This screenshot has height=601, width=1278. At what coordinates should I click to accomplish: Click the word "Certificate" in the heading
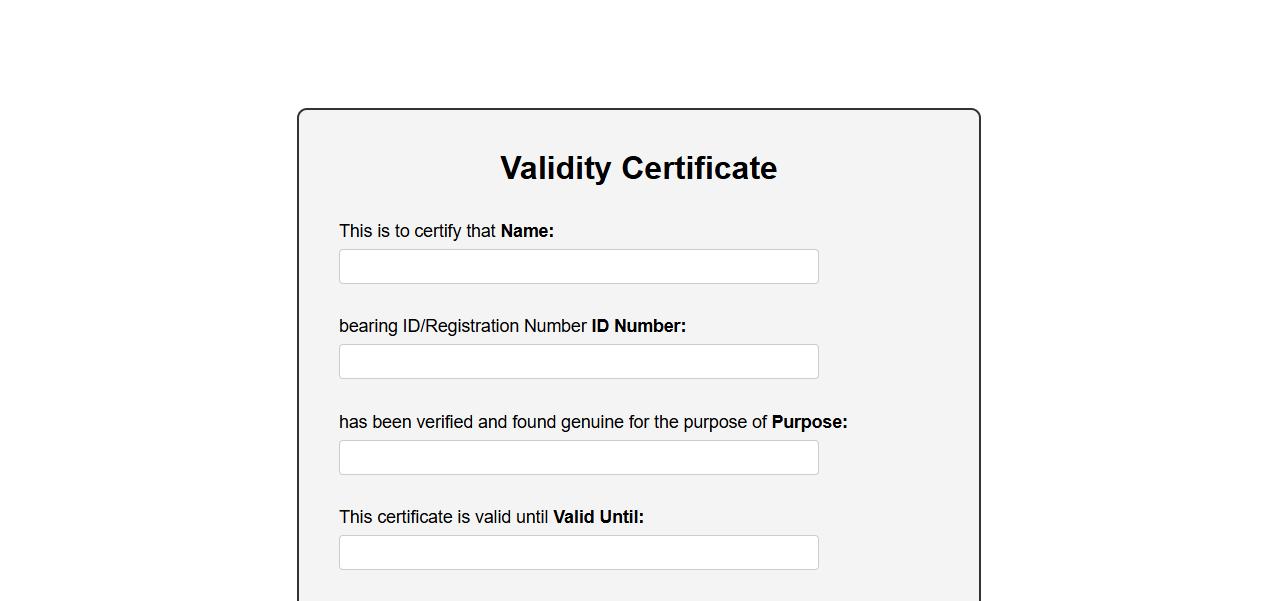[699, 168]
